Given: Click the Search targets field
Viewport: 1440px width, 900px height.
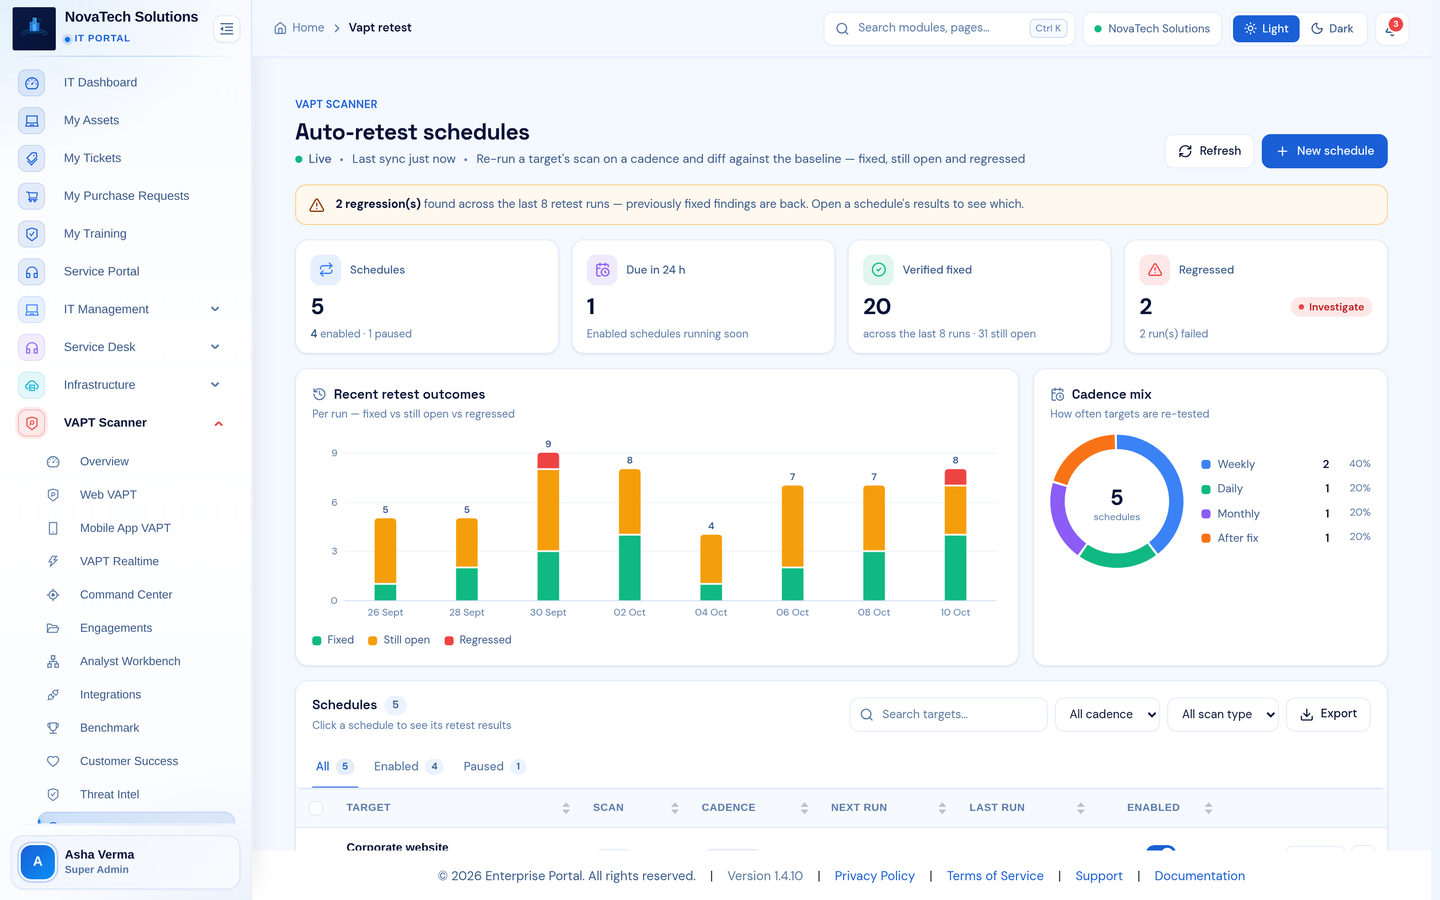Looking at the screenshot, I should [x=948, y=714].
